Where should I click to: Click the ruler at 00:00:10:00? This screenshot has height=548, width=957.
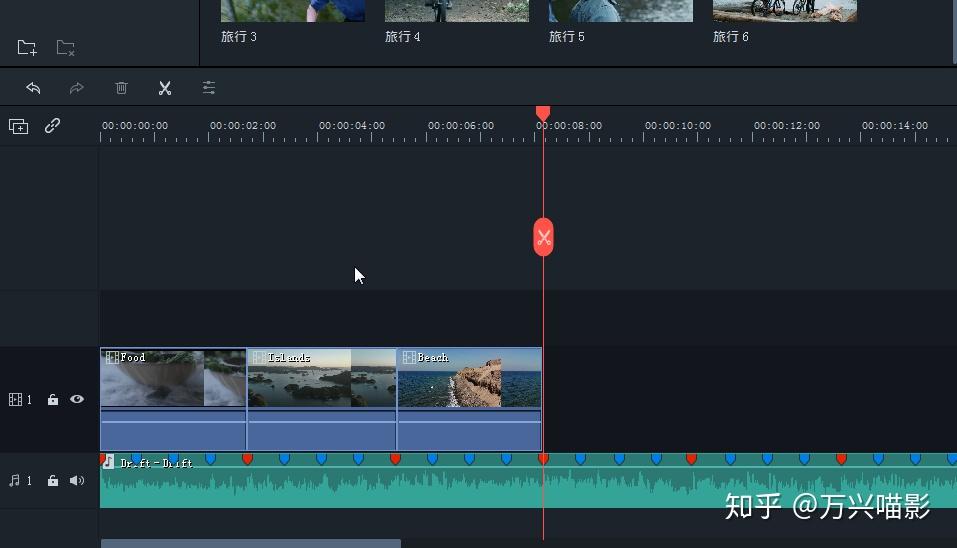(678, 126)
